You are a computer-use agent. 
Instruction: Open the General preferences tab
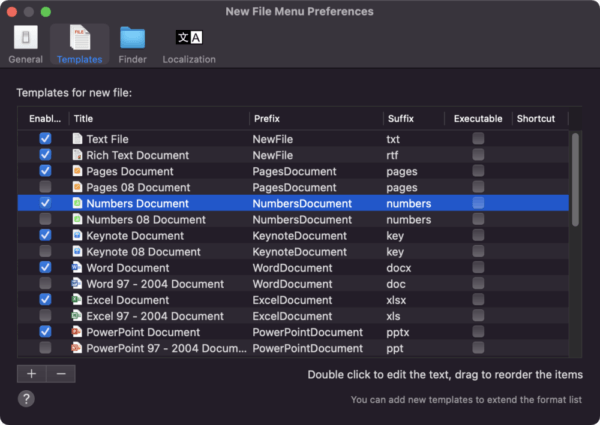click(26, 44)
